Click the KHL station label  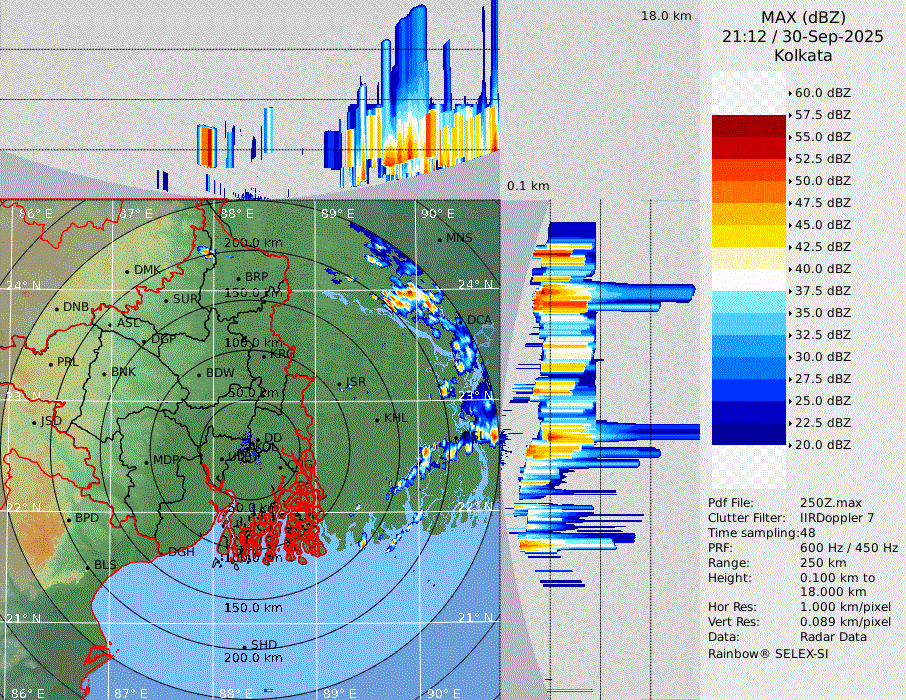click(x=395, y=418)
